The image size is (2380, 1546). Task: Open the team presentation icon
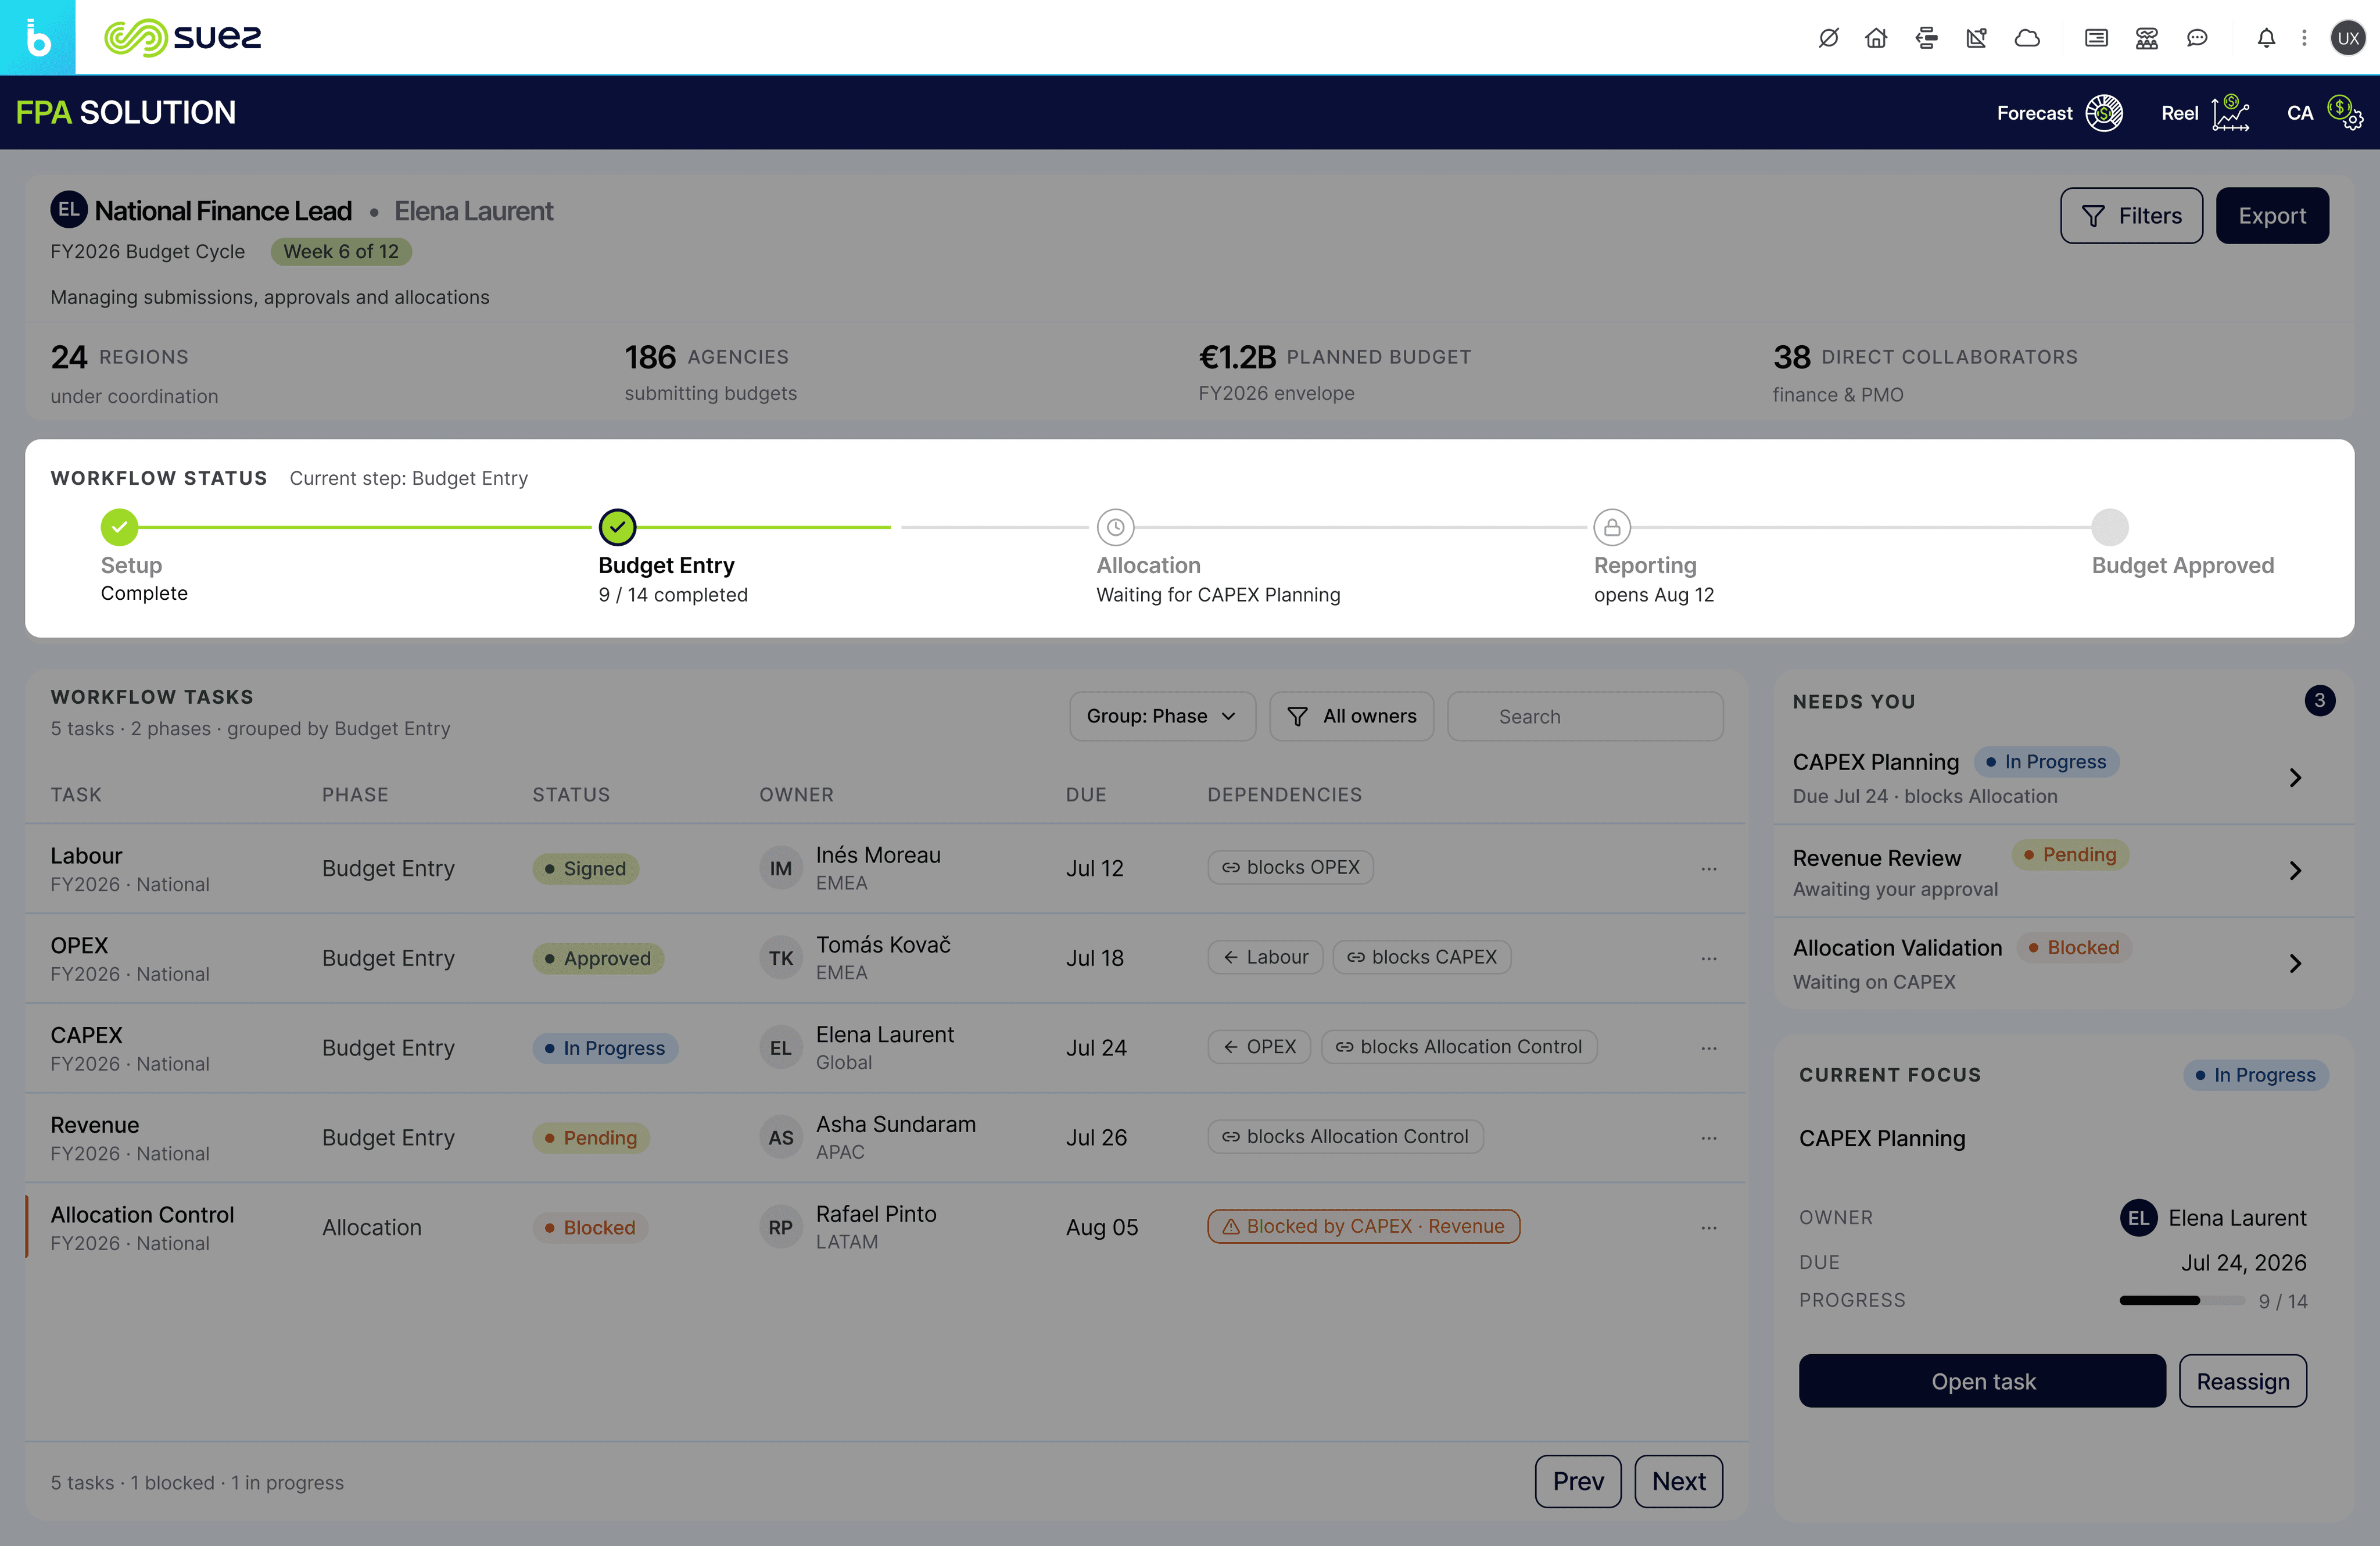(2146, 38)
